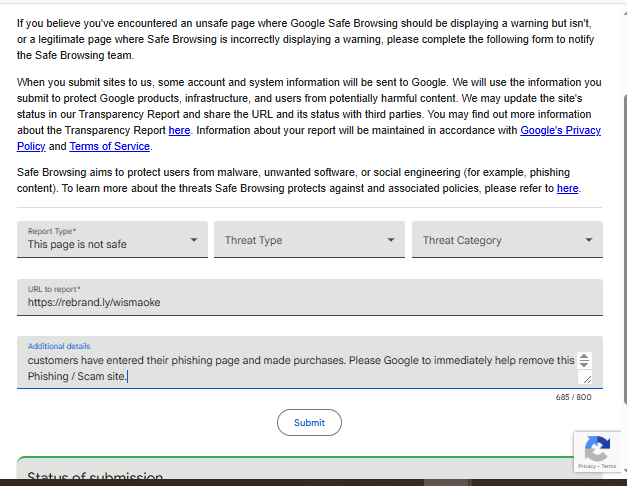Image resolution: width=627 pixels, height=486 pixels.
Task: Click the reCAPTCHA Terms link
Action: [x=608, y=466]
